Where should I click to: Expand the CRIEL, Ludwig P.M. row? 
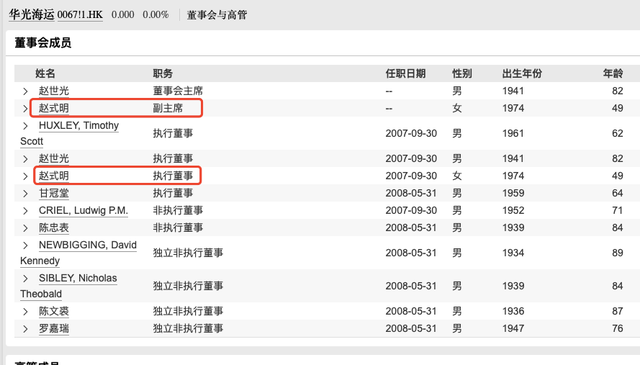[25, 211]
